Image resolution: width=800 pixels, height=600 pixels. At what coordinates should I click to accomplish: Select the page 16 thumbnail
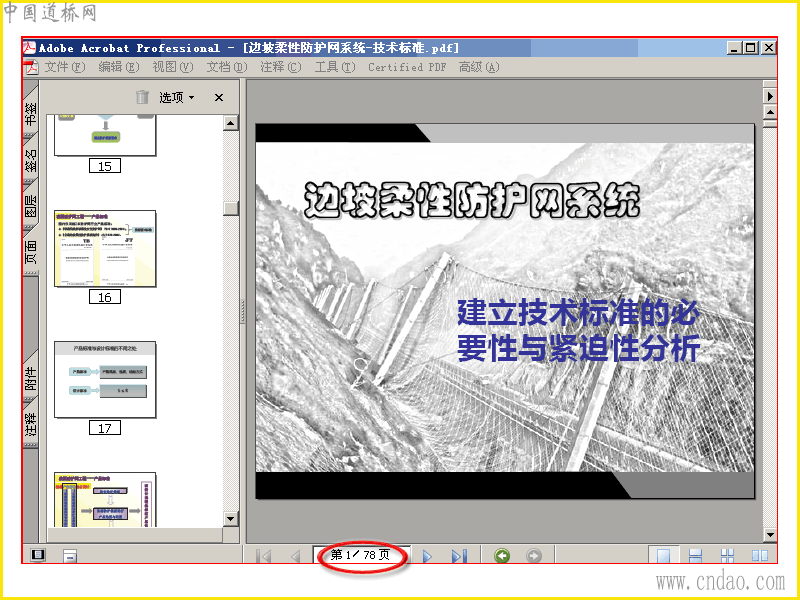tap(105, 248)
